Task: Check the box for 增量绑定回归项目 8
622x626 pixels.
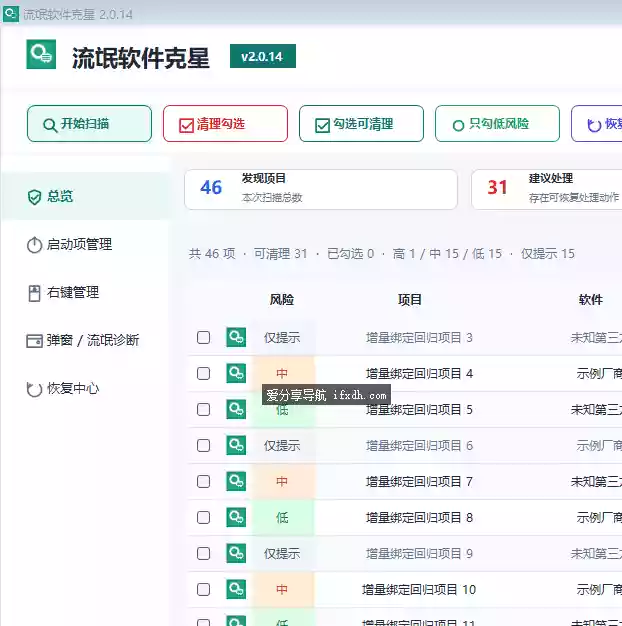Action: (x=204, y=517)
